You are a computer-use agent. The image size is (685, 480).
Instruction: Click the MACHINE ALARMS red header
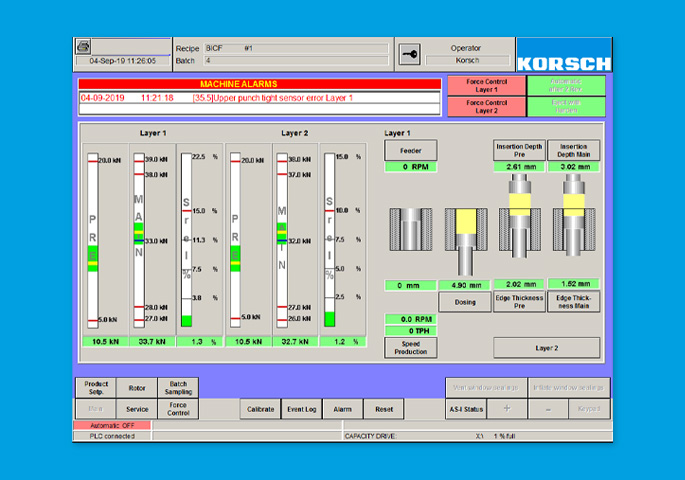(x=259, y=84)
